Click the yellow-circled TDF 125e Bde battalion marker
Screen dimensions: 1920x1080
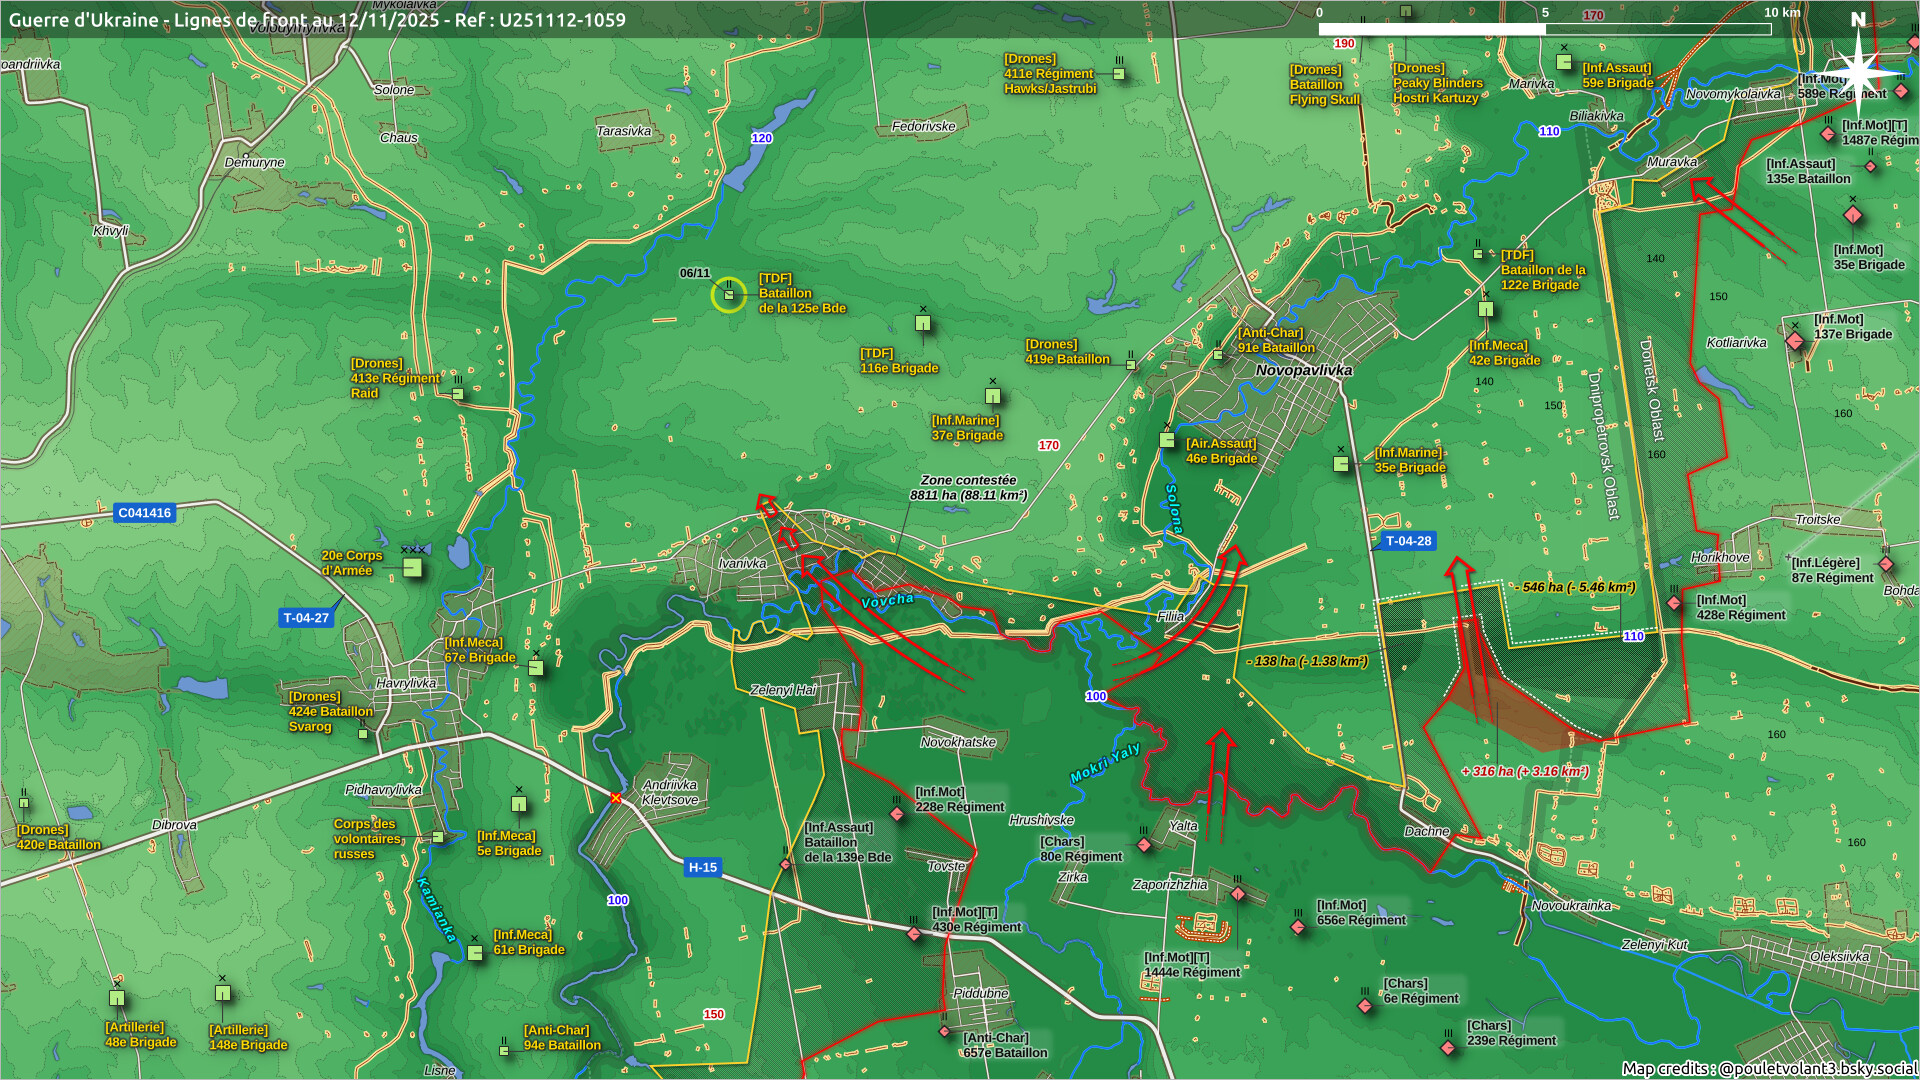[729, 295]
